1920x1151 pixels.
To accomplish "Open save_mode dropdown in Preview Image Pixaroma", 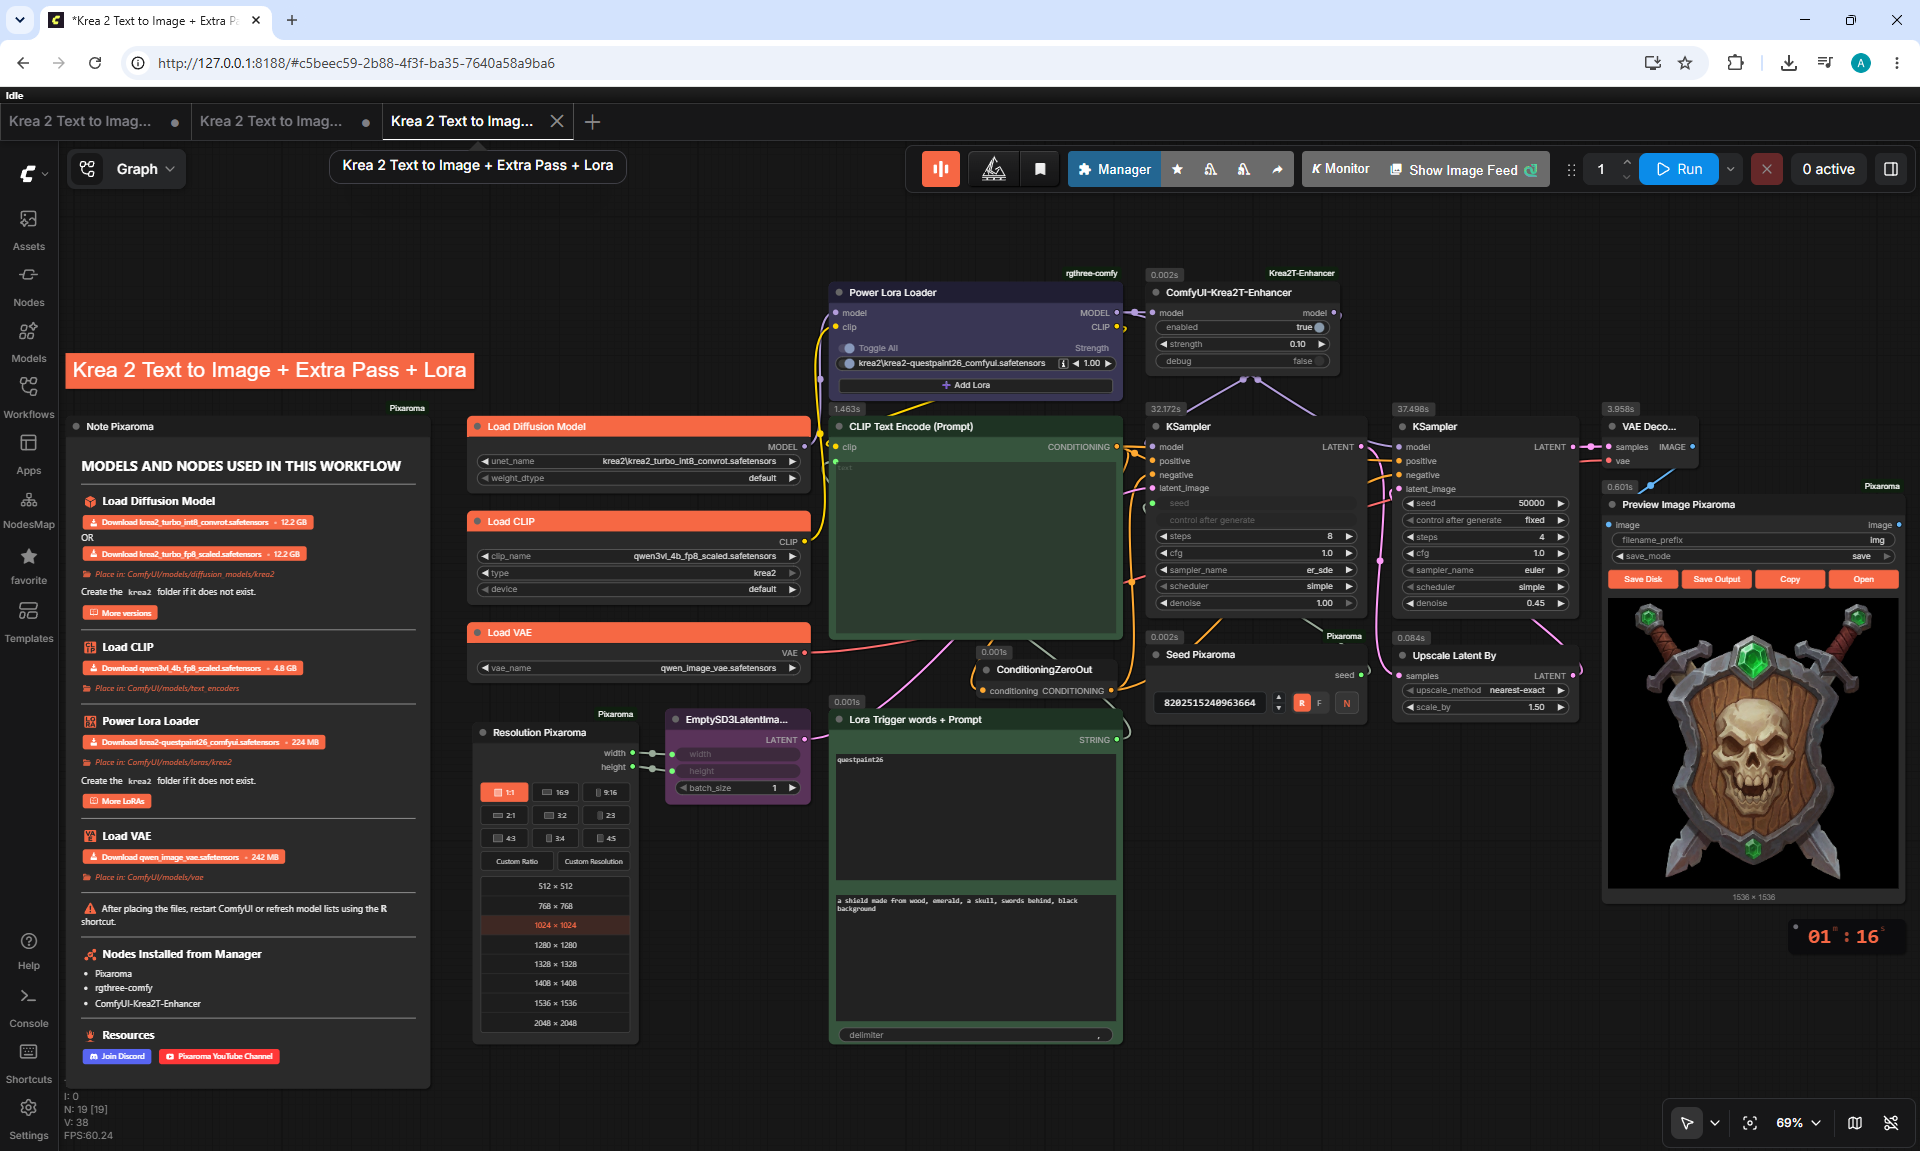I will click(x=1753, y=556).
